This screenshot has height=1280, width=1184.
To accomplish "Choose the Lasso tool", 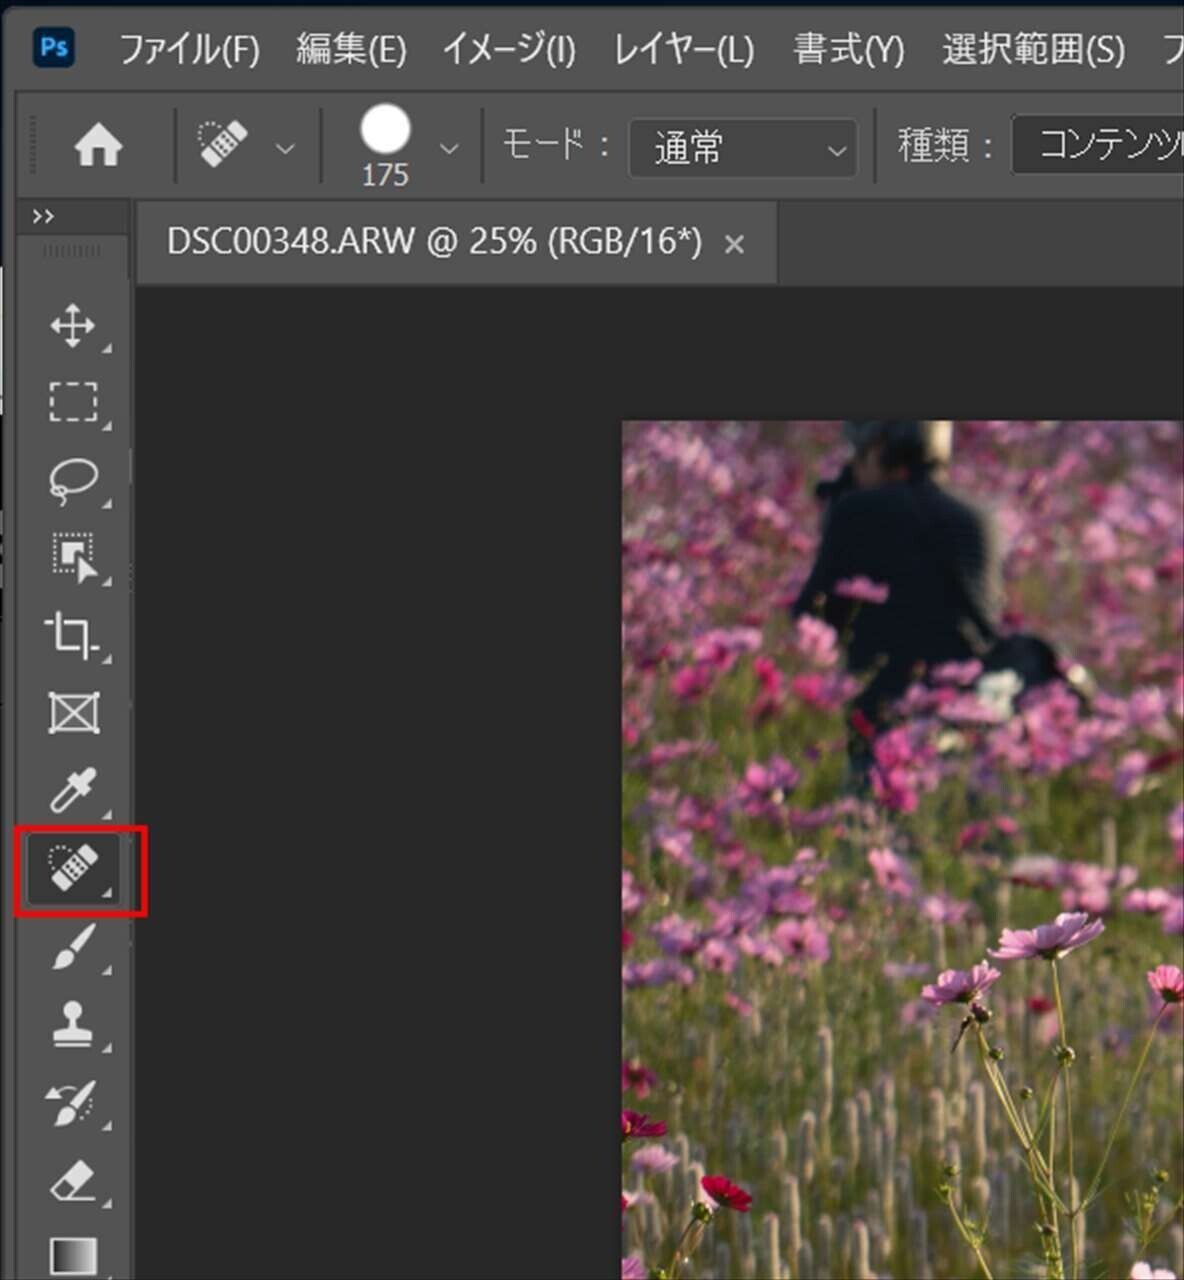I will pyautogui.click(x=72, y=480).
